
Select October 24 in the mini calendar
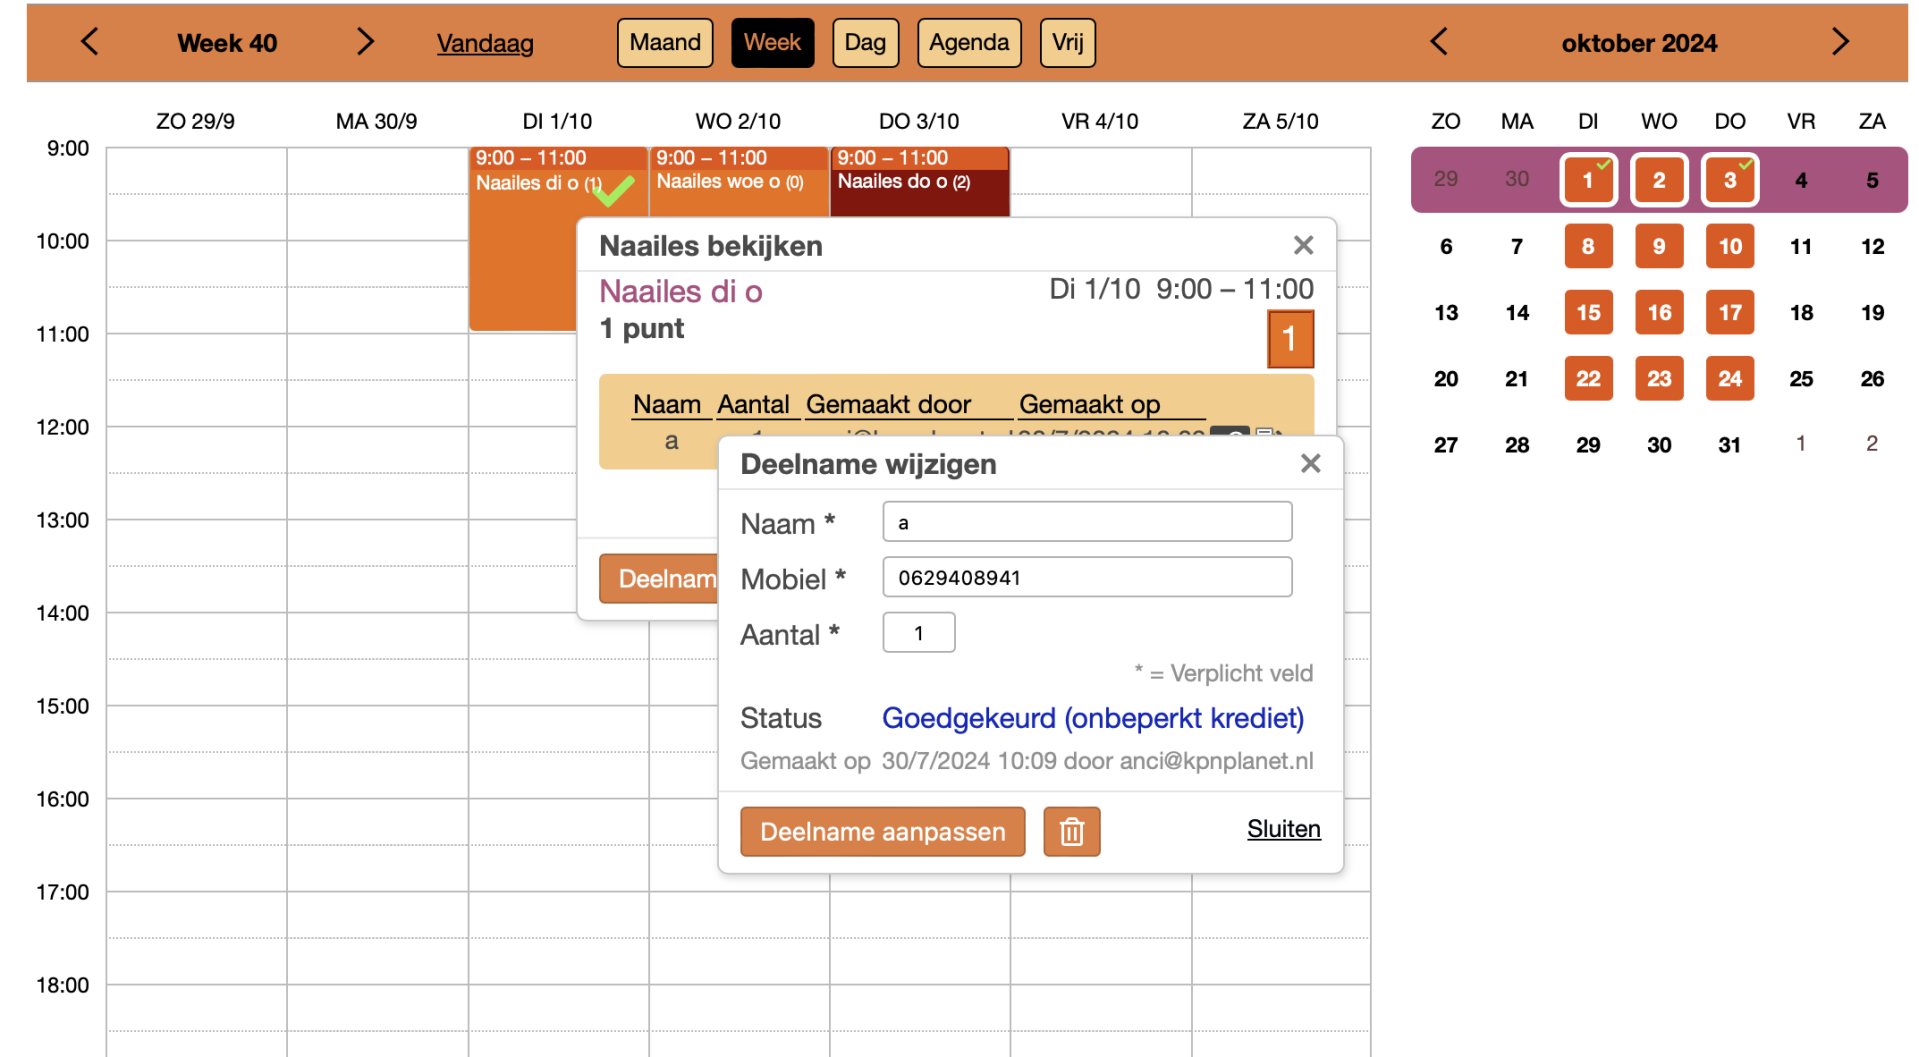click(x=1730, y=379)
